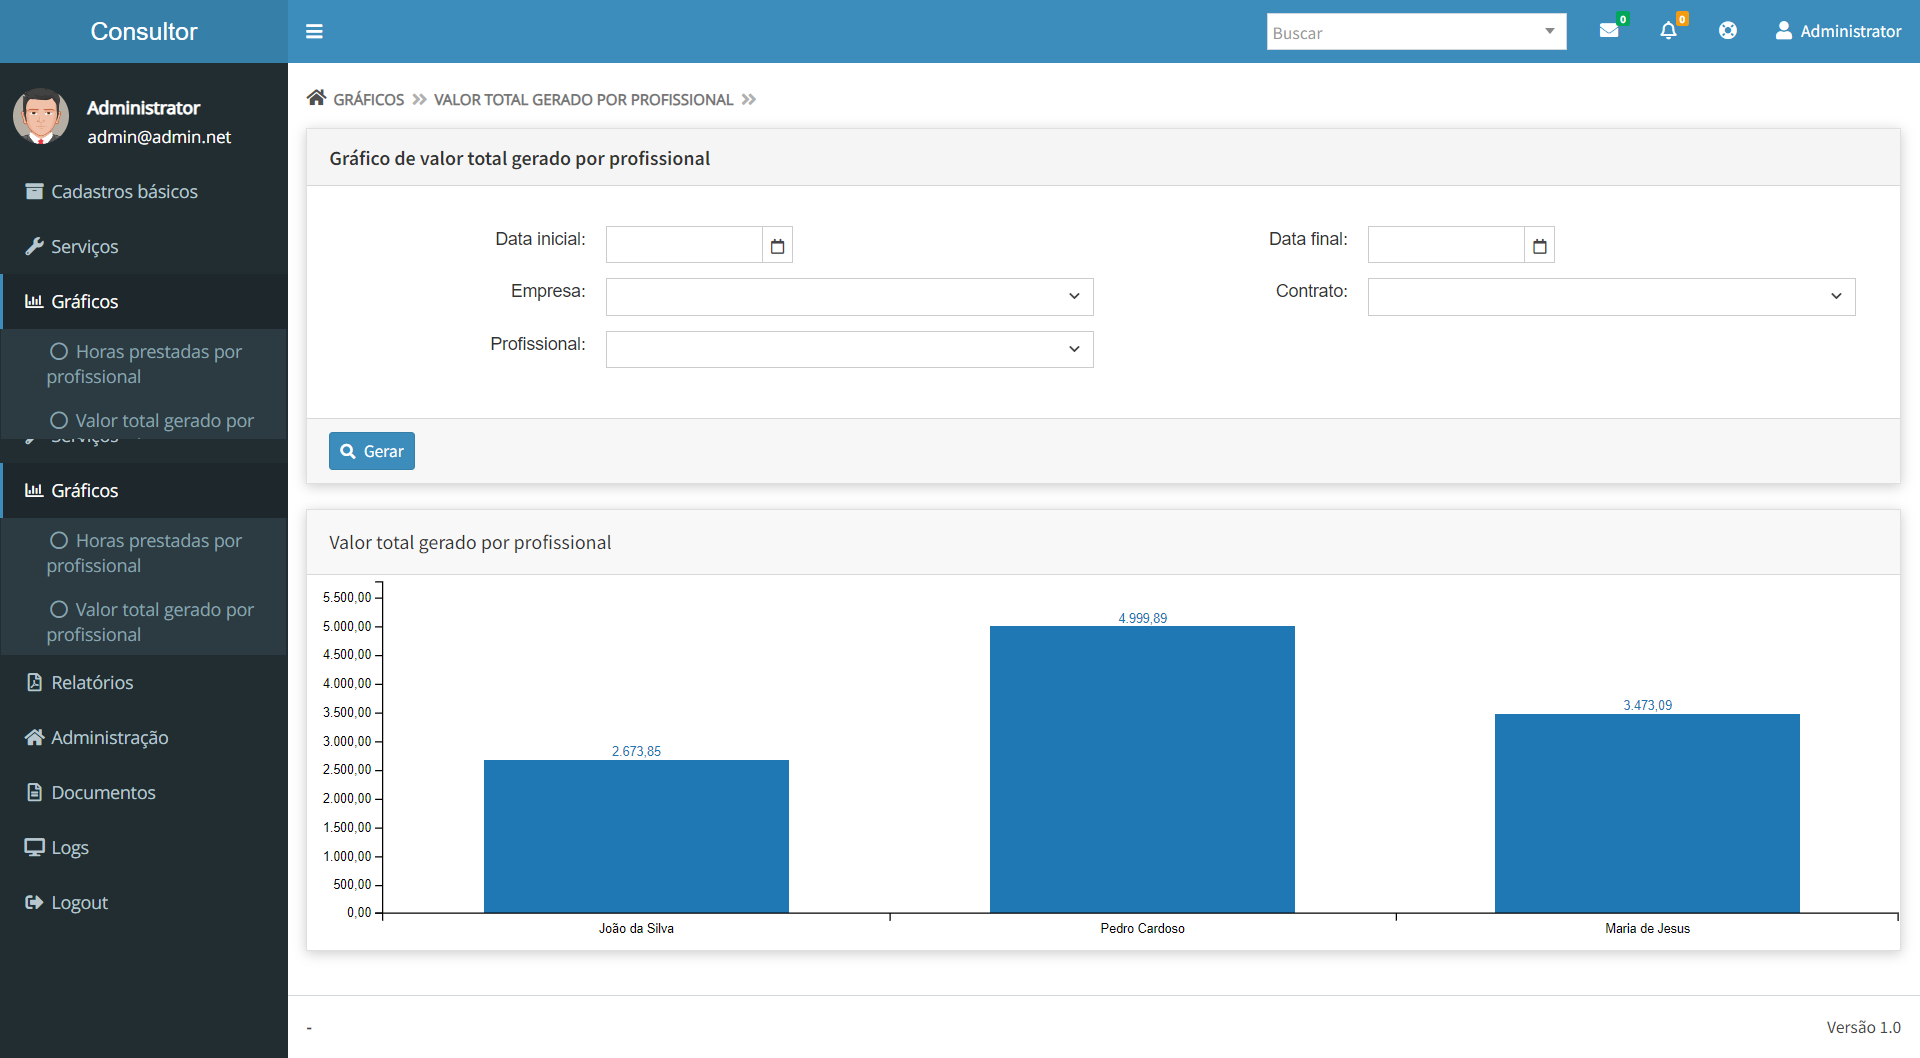The width and height of the screenshot is (1920, 1058).
Task: Open Cadastros básicos menu
Action: [x=144, y=191]
